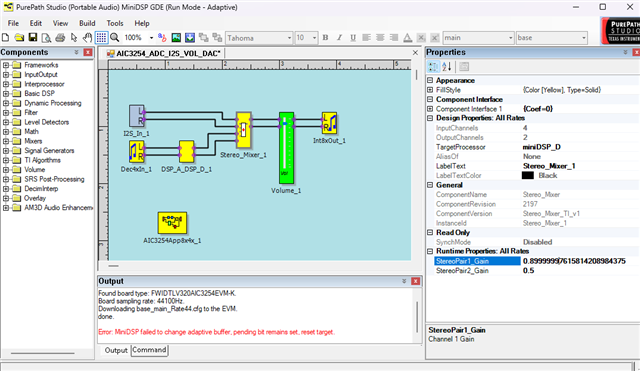The image size is (640, 371).
Task: Click the Categorized view icon in Properties
Action: [x=433, y=67]
